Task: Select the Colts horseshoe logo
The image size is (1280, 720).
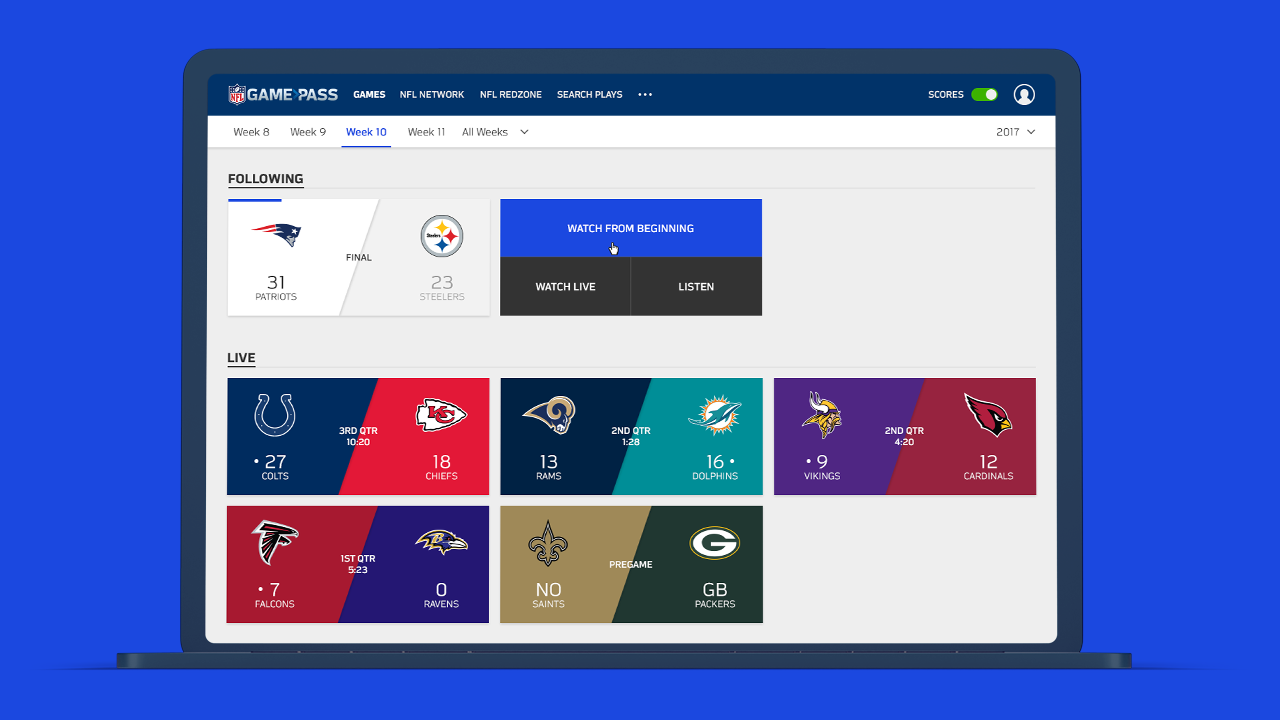Action: point(275,415)
